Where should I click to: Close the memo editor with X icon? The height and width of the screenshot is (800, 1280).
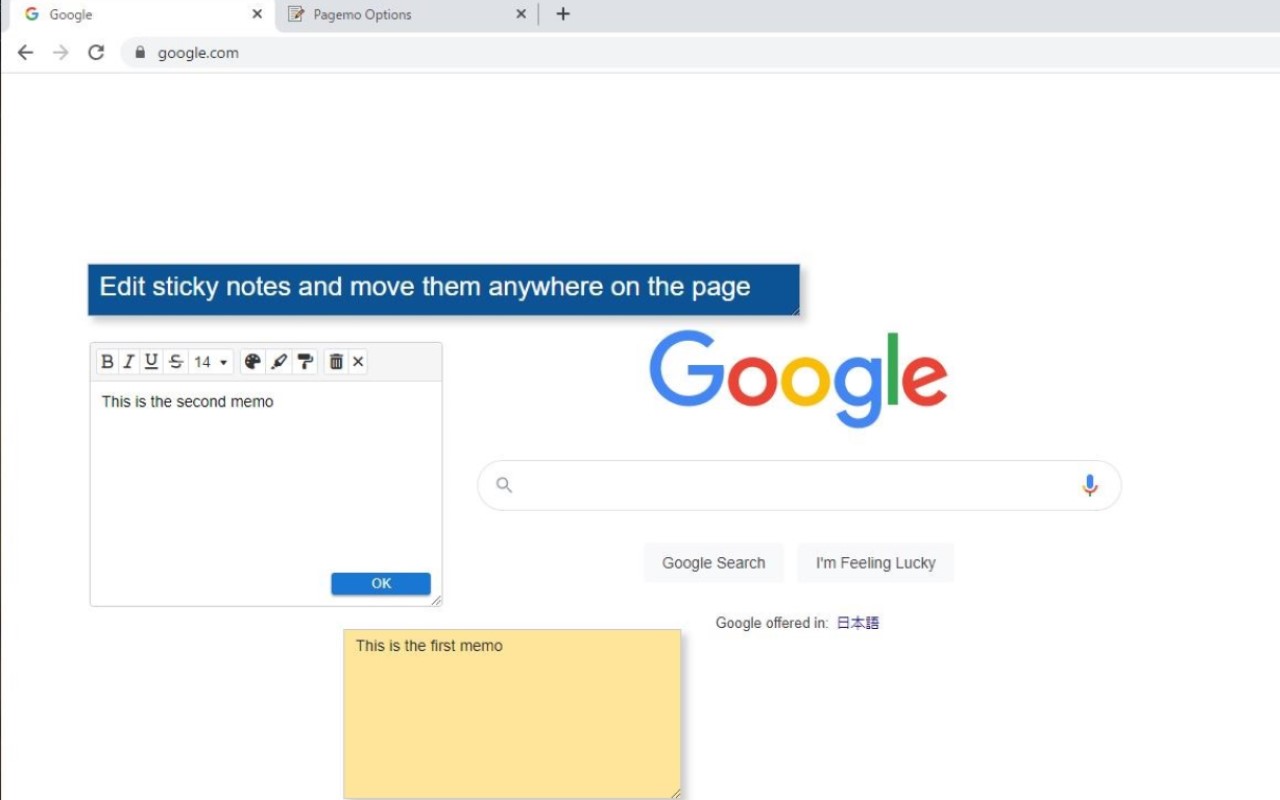(x=358, y=362)
